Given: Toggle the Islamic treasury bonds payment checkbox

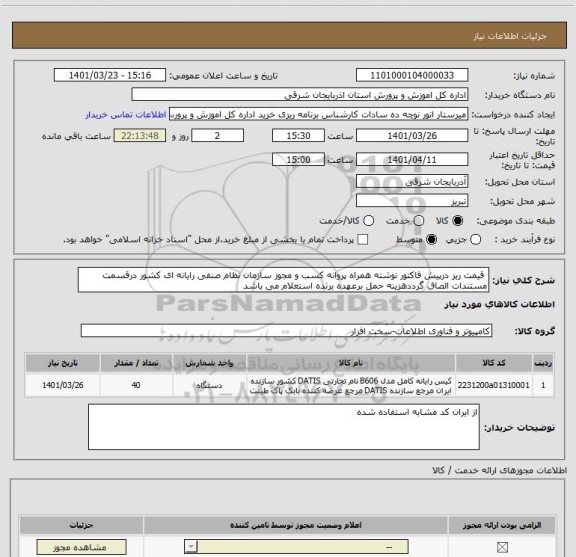Looking at the screenshot, I should tap(363, 240).
